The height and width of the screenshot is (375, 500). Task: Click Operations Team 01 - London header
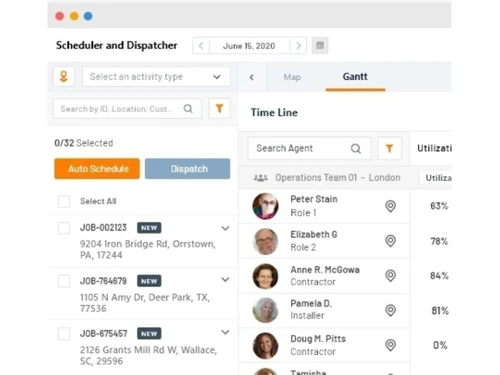338,178
